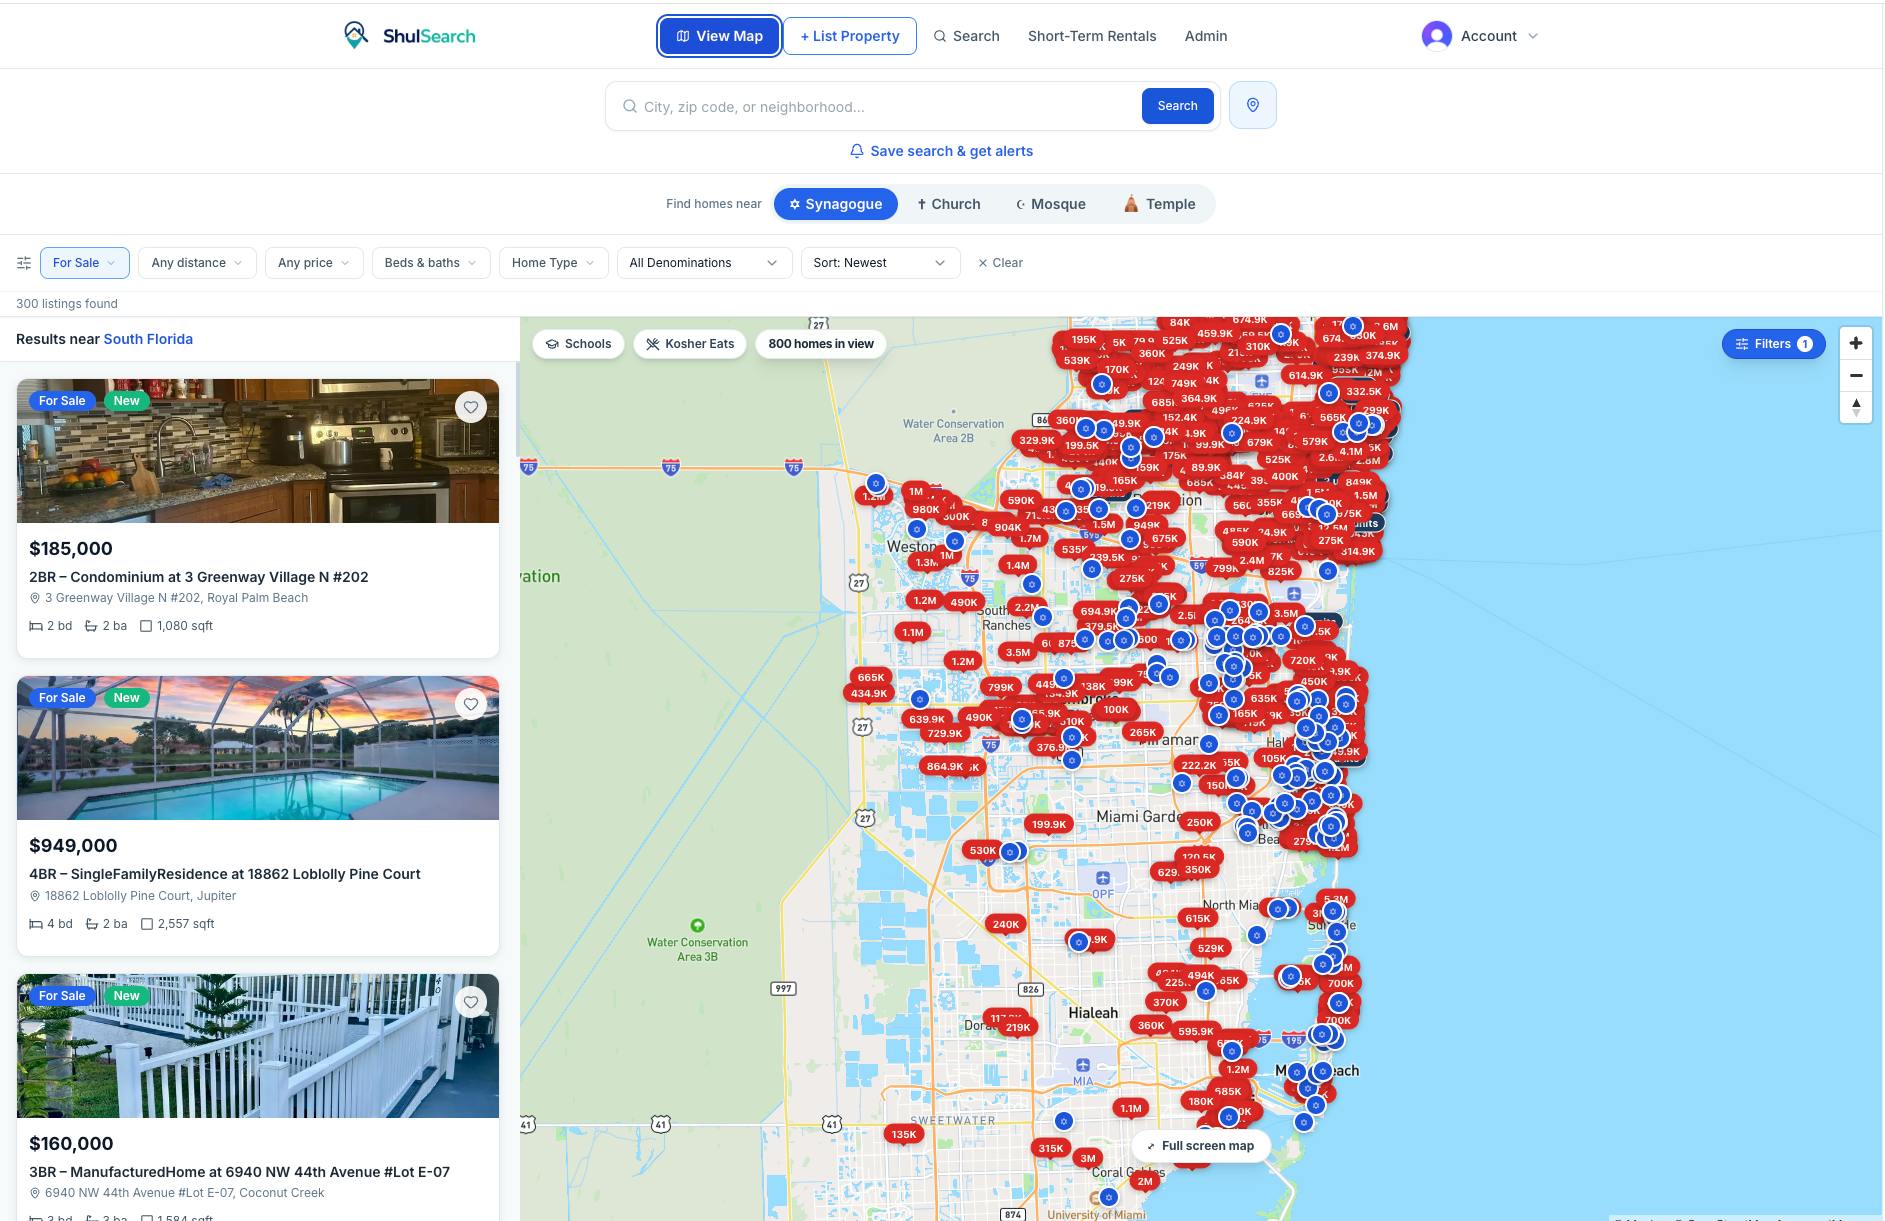Click the 615K price marker on map
Image resolution: width=1885 pixels, height=1221 pixels.
coord(1198,918)
